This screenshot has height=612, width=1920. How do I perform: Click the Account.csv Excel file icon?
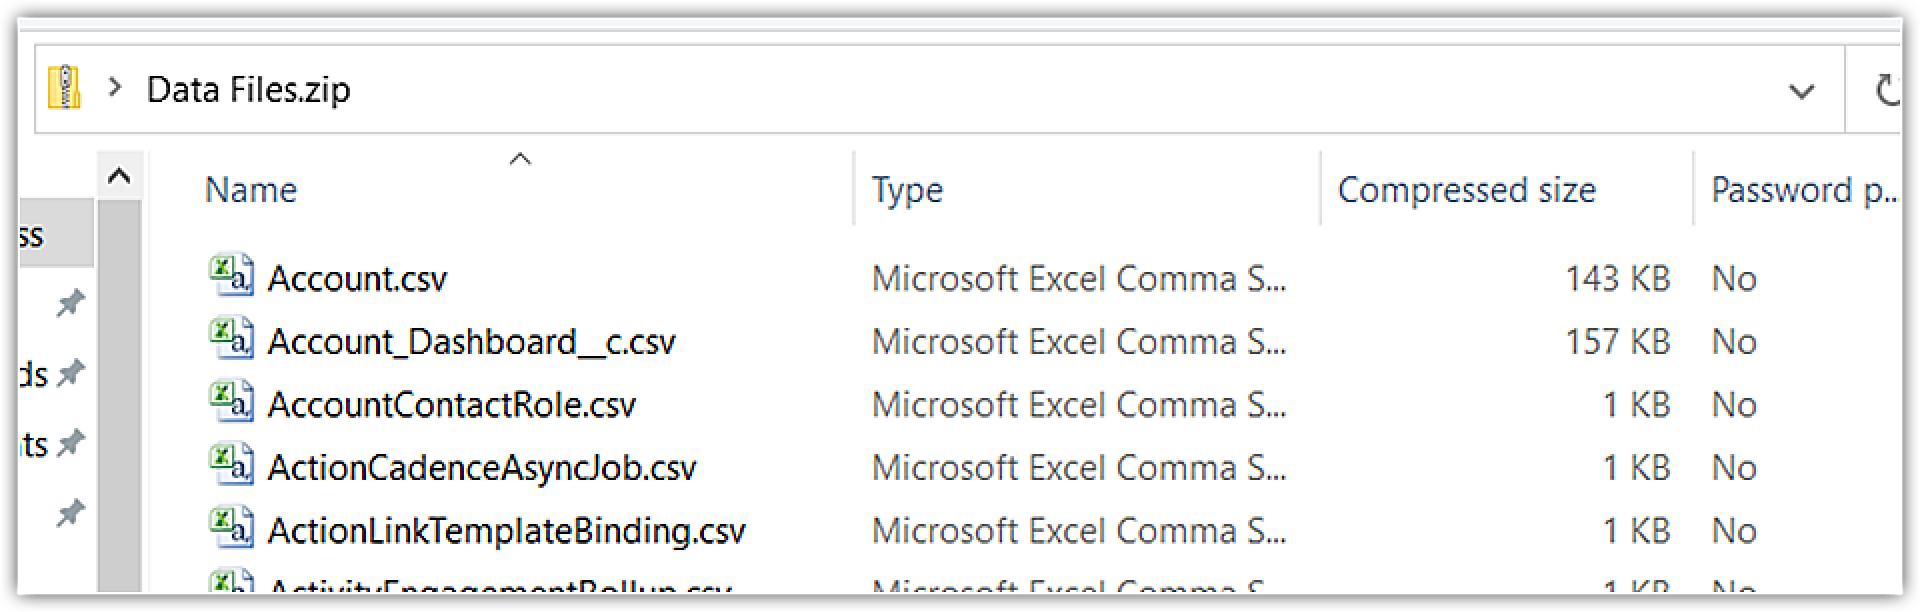click(231, 277)
